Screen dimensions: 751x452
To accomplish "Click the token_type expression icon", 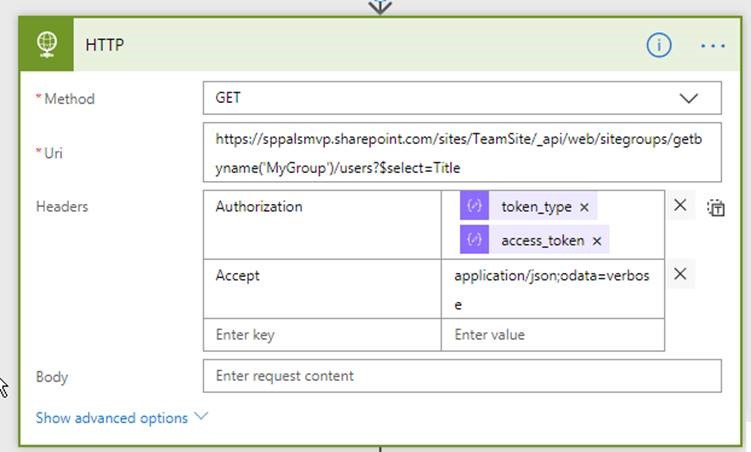I will (x=474, y=205).
